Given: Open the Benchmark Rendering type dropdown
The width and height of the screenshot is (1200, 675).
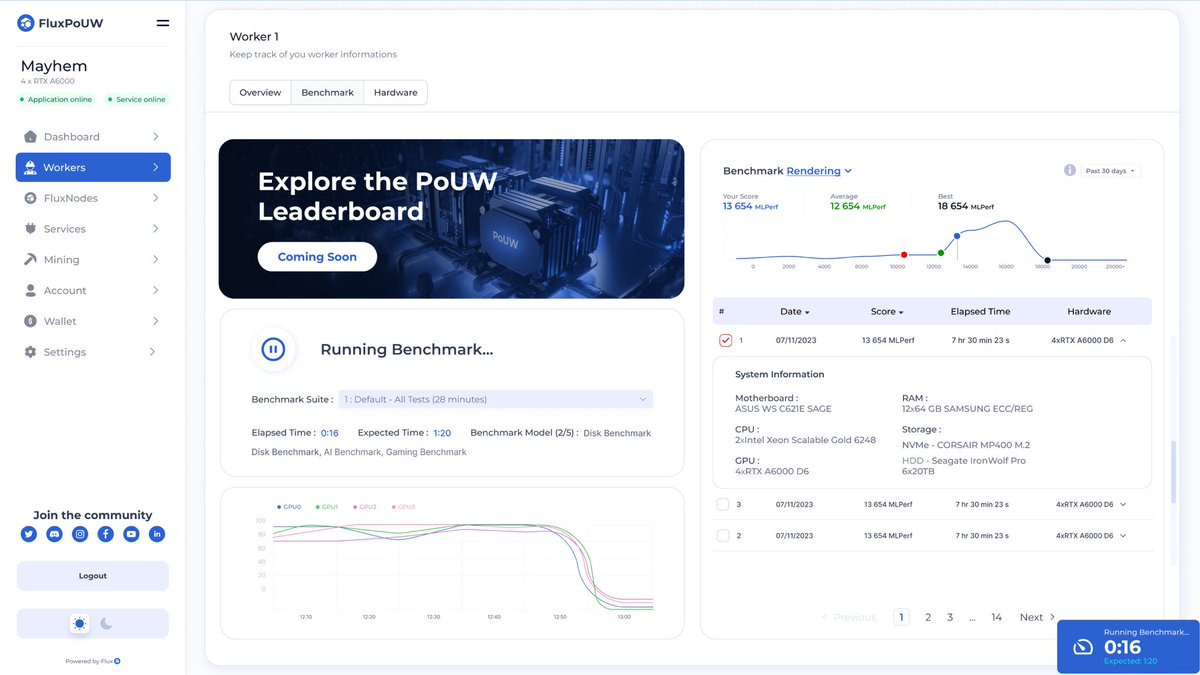Looking at the screenshot, I should (x=819, y=171).
